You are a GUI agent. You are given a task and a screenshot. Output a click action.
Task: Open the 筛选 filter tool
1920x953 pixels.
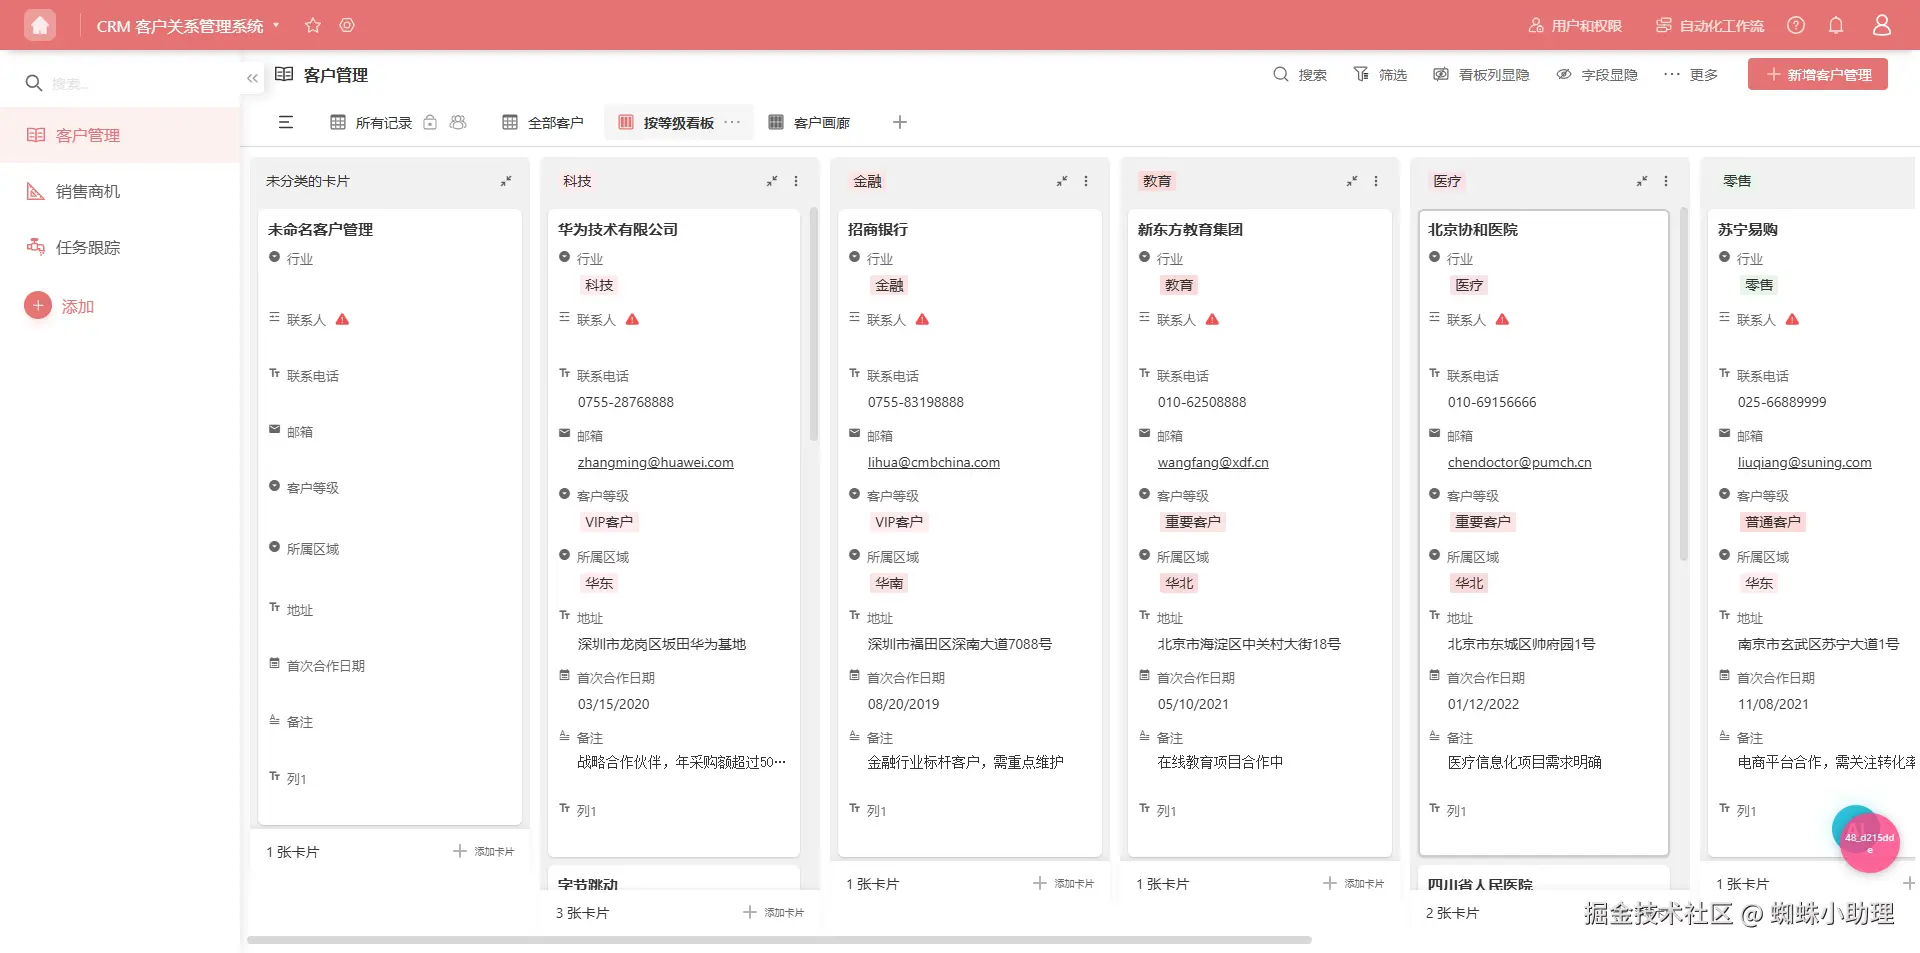pos(1380,75)
